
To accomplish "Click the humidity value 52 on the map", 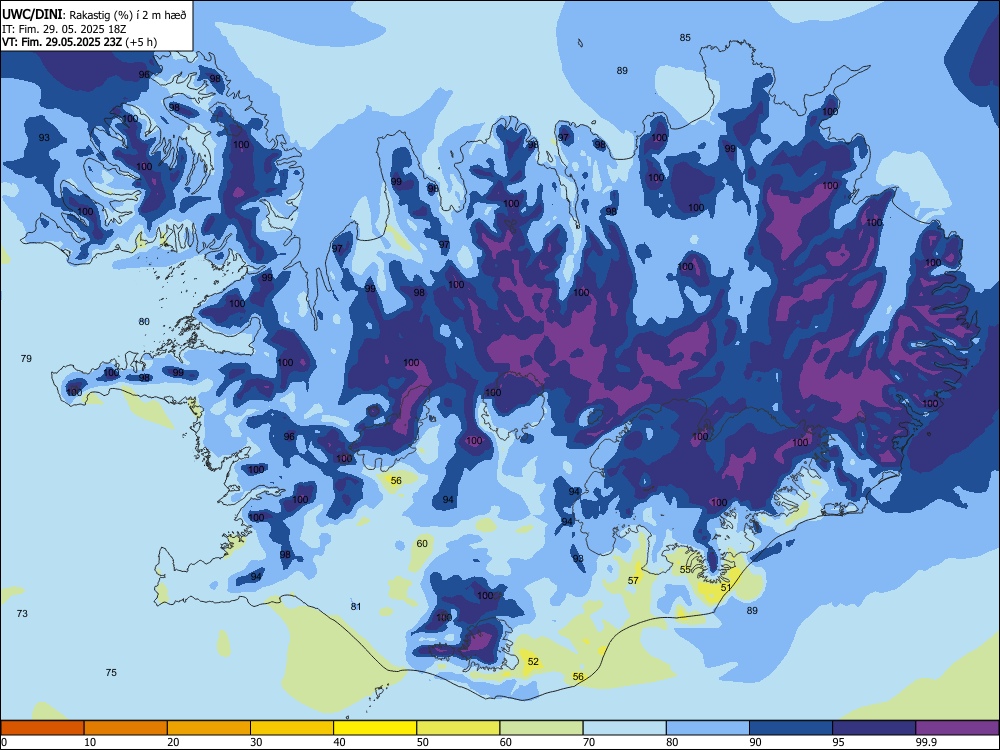I will pos(533,661).
